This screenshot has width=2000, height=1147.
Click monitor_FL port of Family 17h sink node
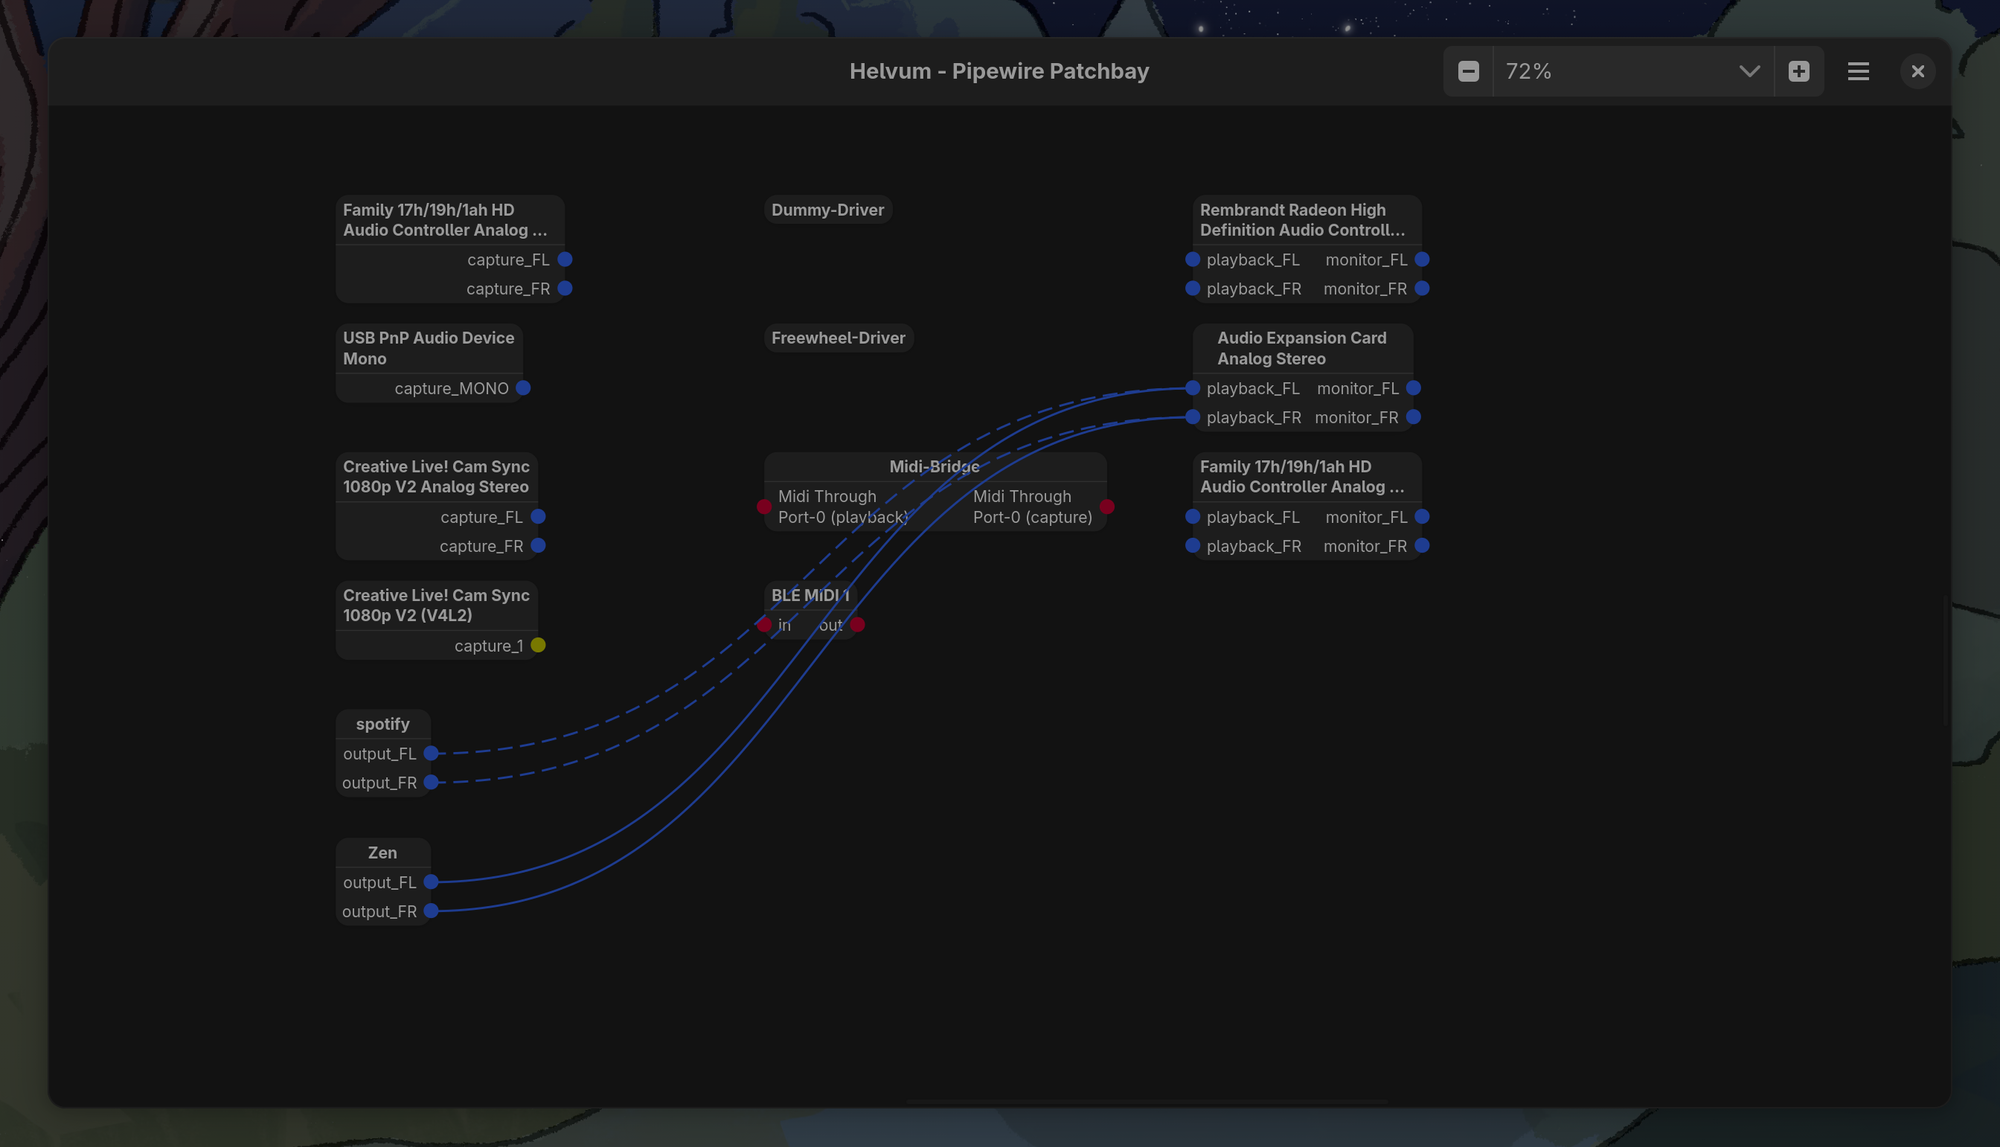[1422, 517]
